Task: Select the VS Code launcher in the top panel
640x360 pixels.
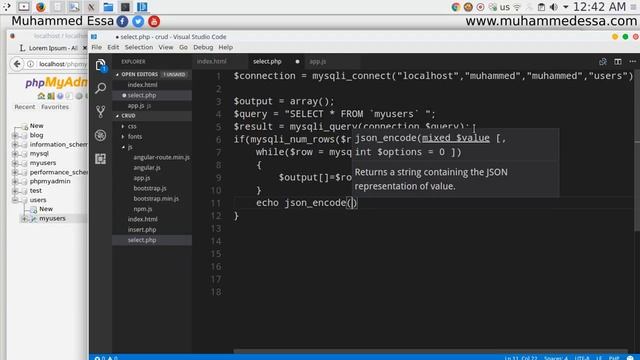Action: click(x=142, y=7)
